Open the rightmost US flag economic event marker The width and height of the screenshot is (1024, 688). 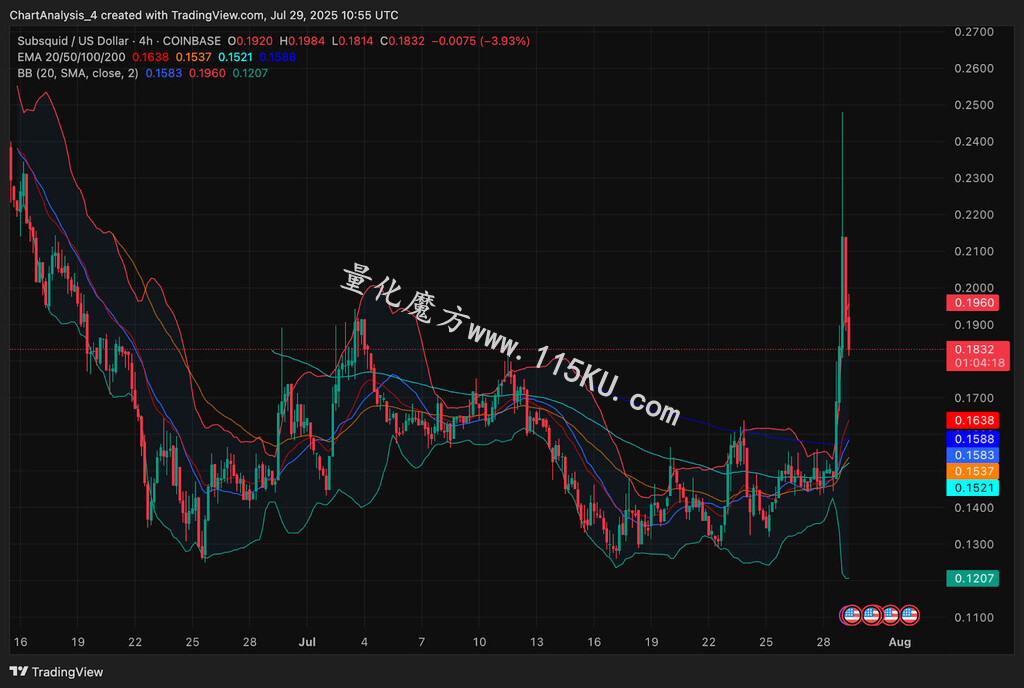click(x=910, y=615)
